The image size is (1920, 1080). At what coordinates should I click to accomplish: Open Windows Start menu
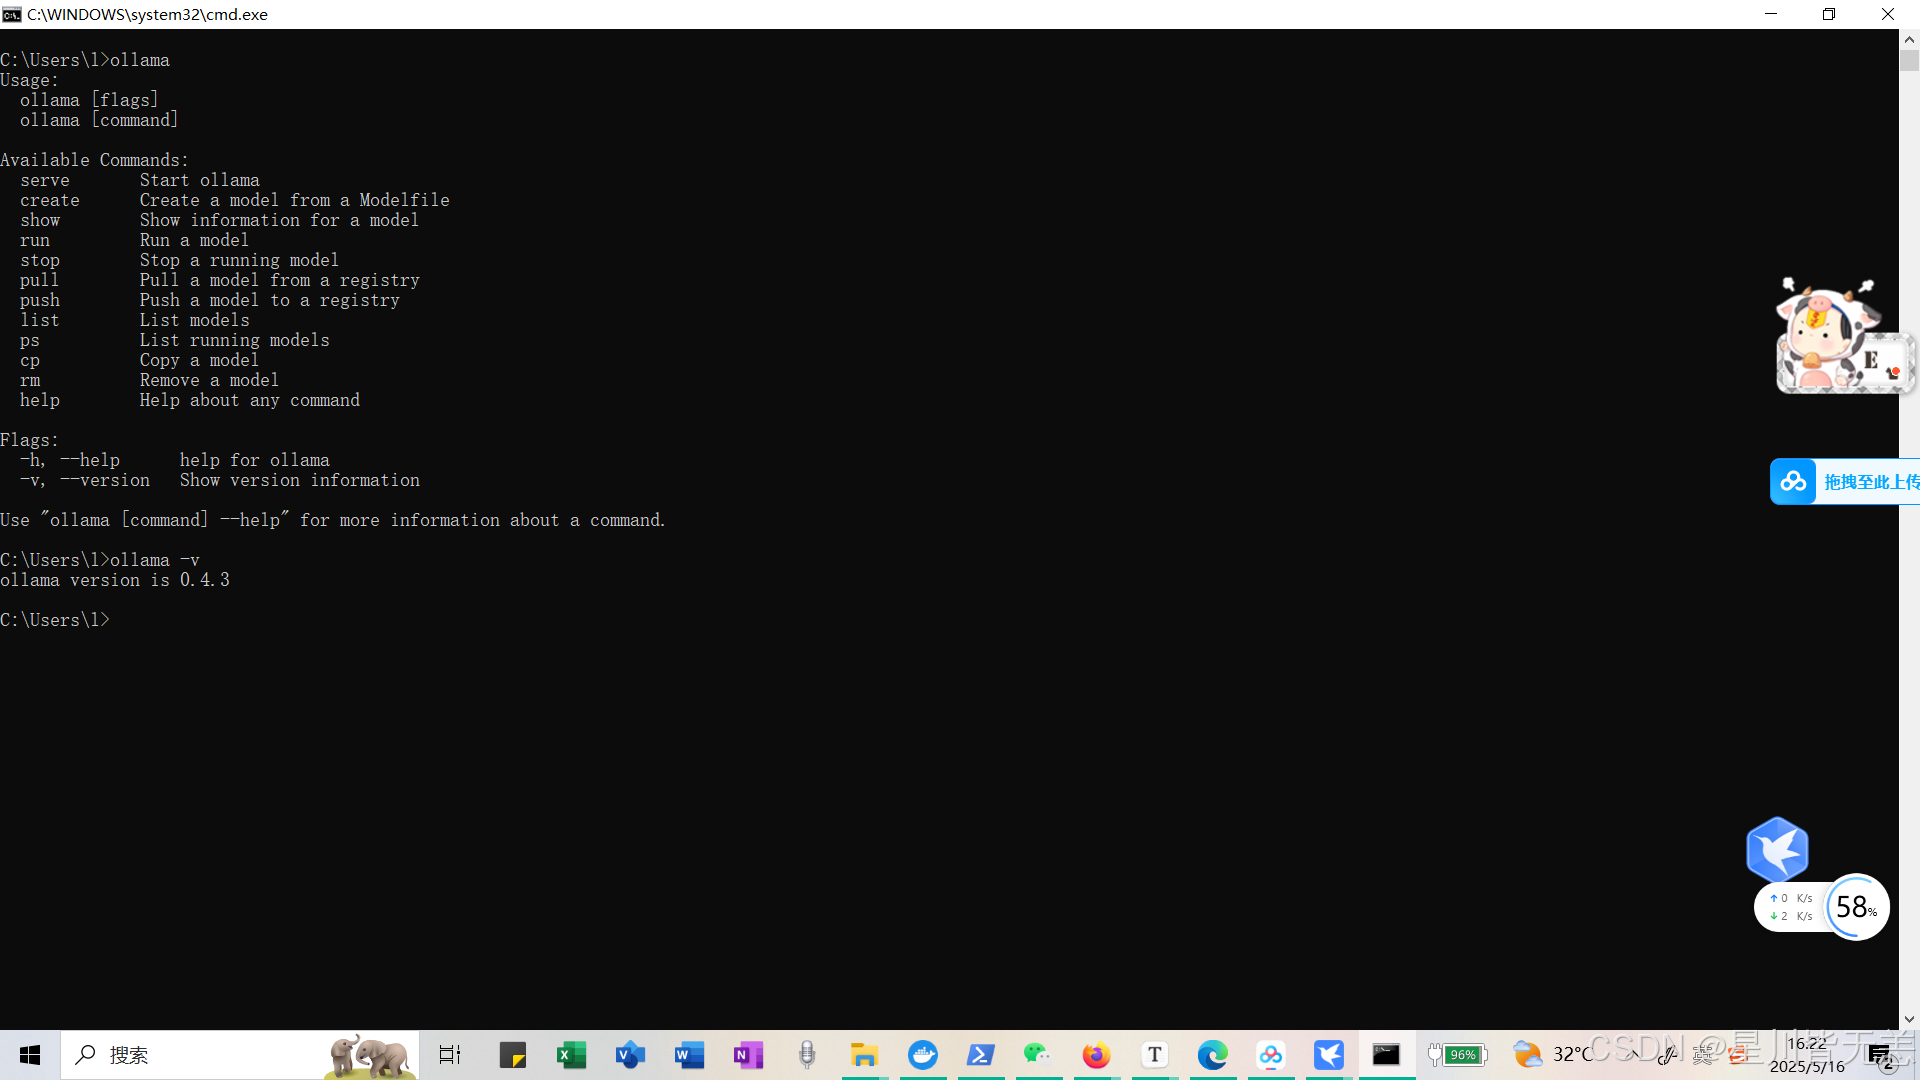30,1055
